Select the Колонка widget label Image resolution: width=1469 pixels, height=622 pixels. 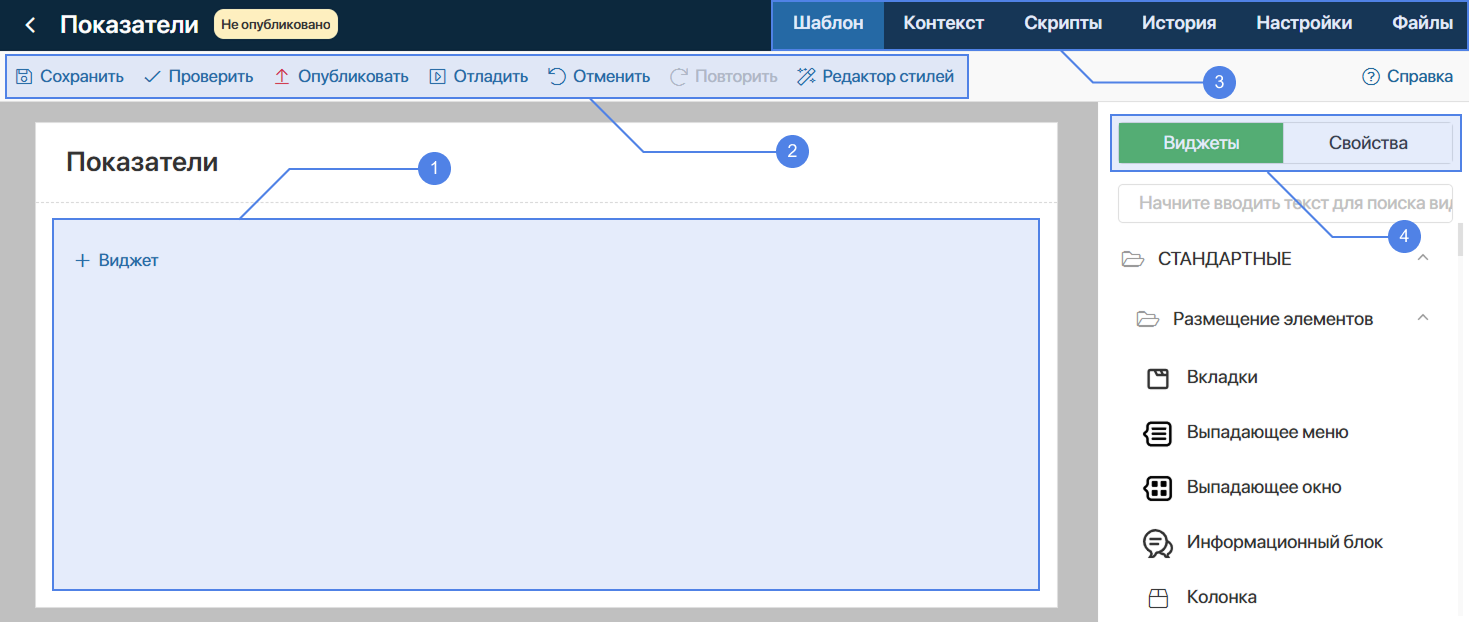tap(1222, 597)
